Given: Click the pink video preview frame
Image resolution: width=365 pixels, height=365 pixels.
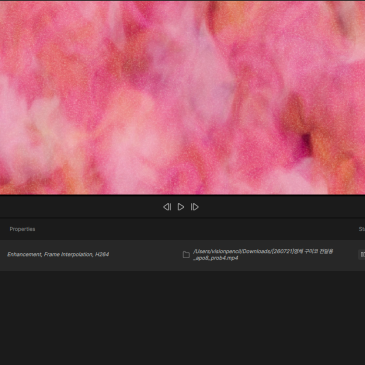Looking at the screenshot, I should pyautogui.click(x=182, y=98).
